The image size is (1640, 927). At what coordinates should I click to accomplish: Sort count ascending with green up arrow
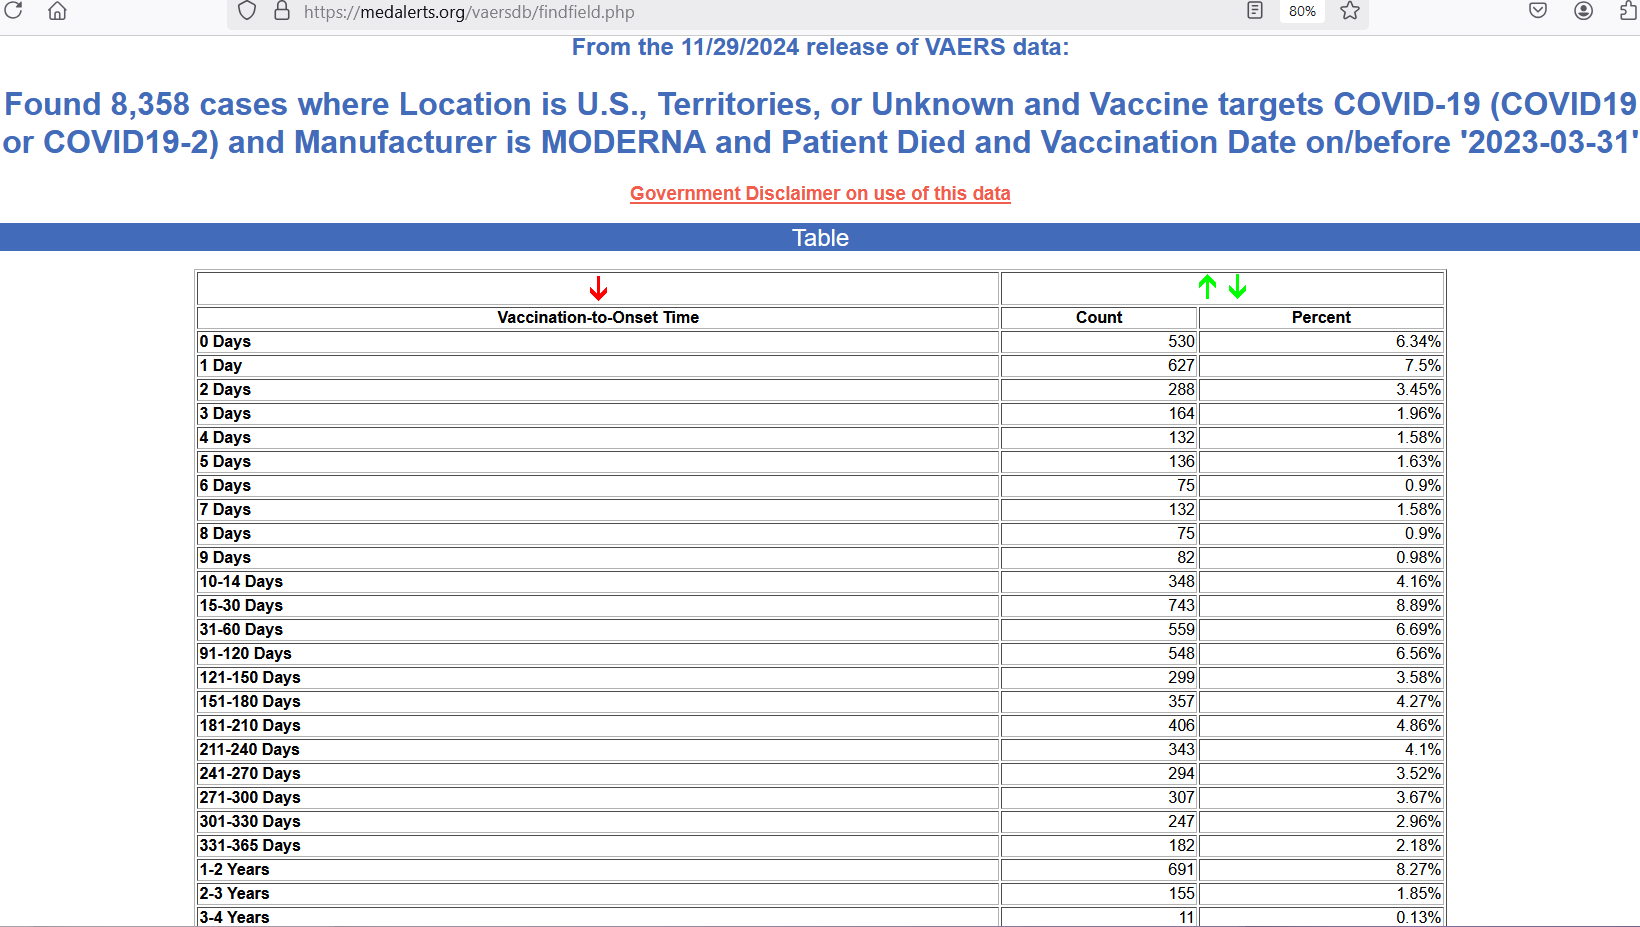(x=1207, y=287)
